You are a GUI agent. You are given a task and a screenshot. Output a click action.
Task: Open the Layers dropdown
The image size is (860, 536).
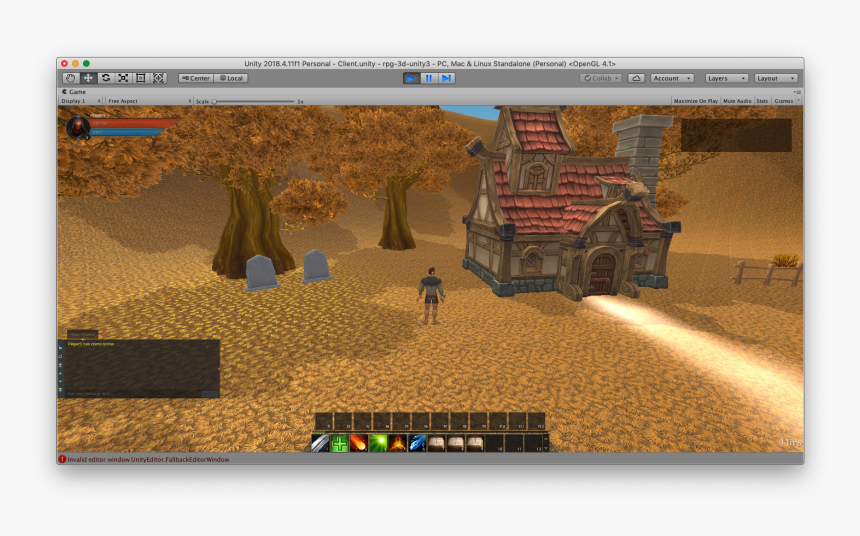pos(726,78)
